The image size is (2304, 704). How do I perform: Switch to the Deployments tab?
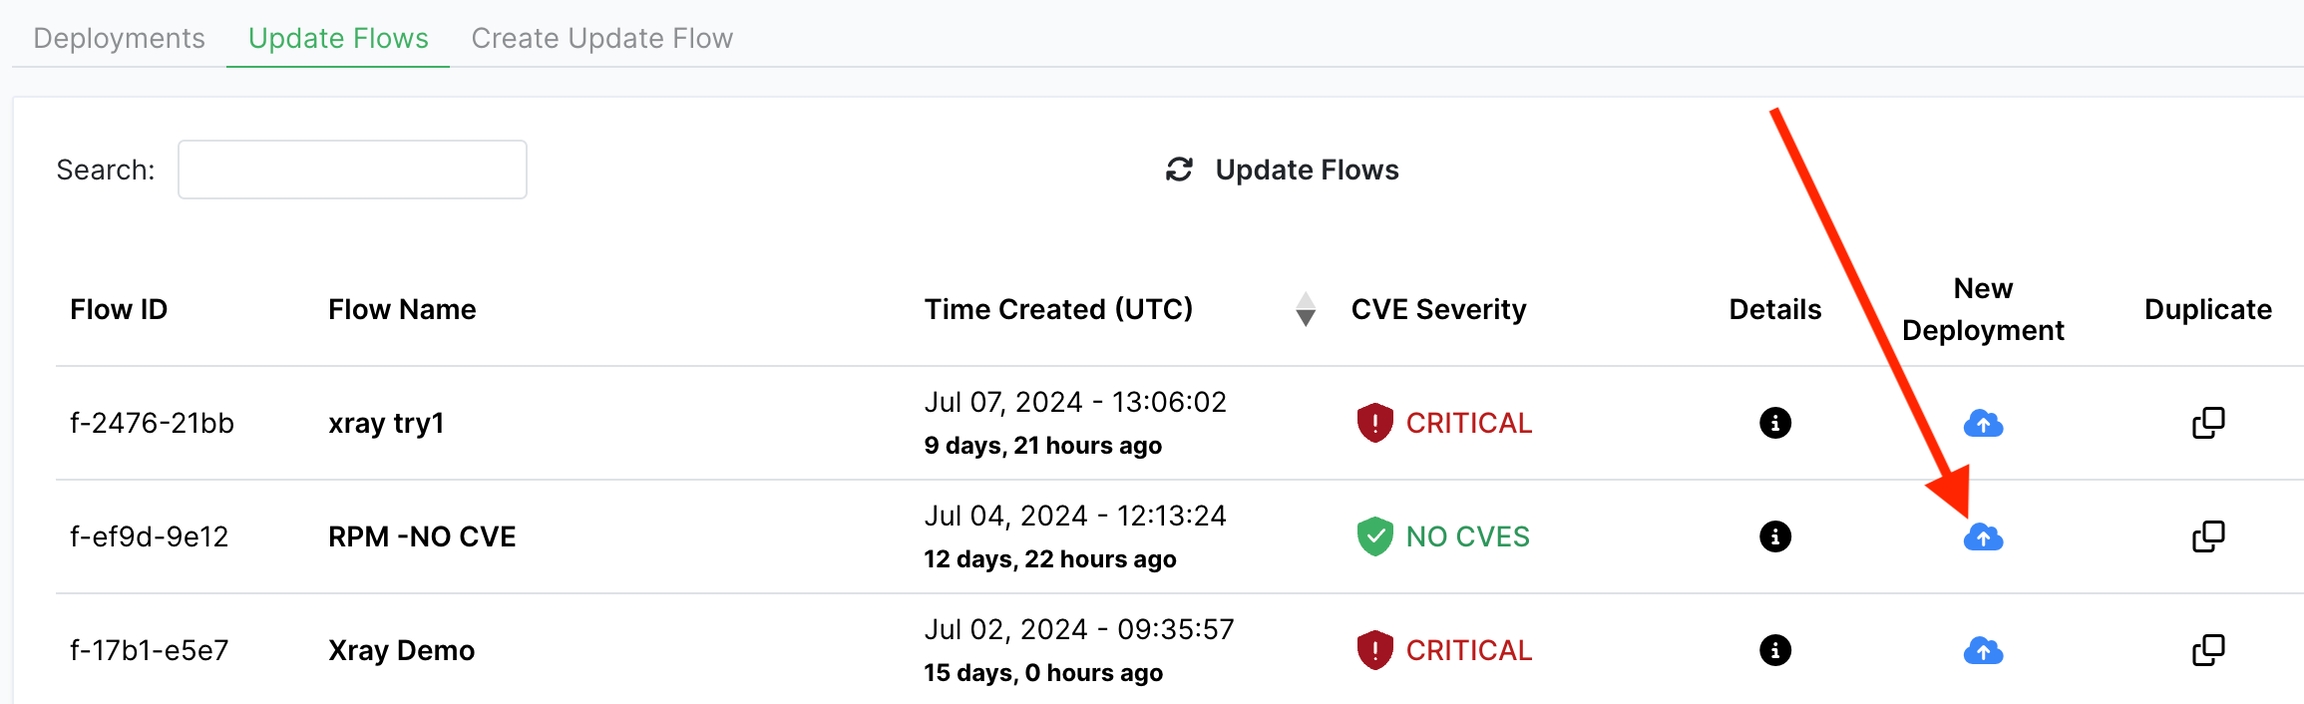pos(119,38)
